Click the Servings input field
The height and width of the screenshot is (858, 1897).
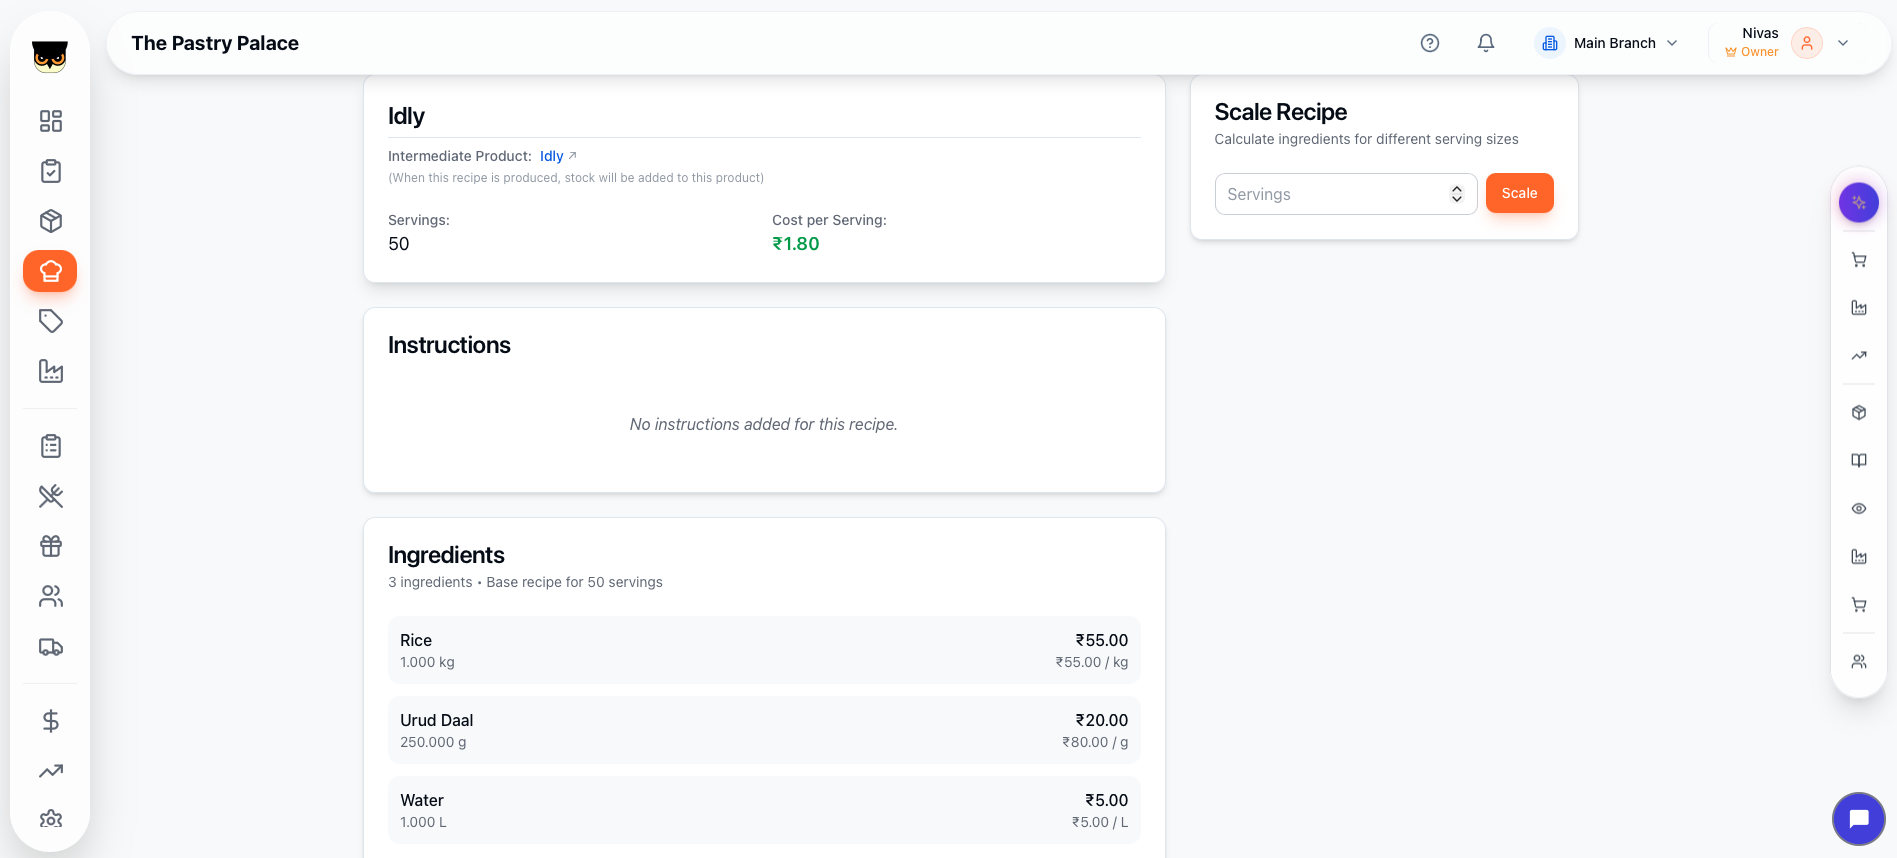pos(1330,194)
